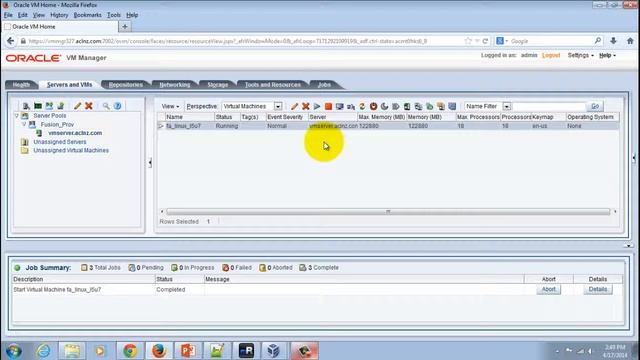Click the orange Stop icon in VM toolbar
The image size is (640, 360).
pos(328,107)
